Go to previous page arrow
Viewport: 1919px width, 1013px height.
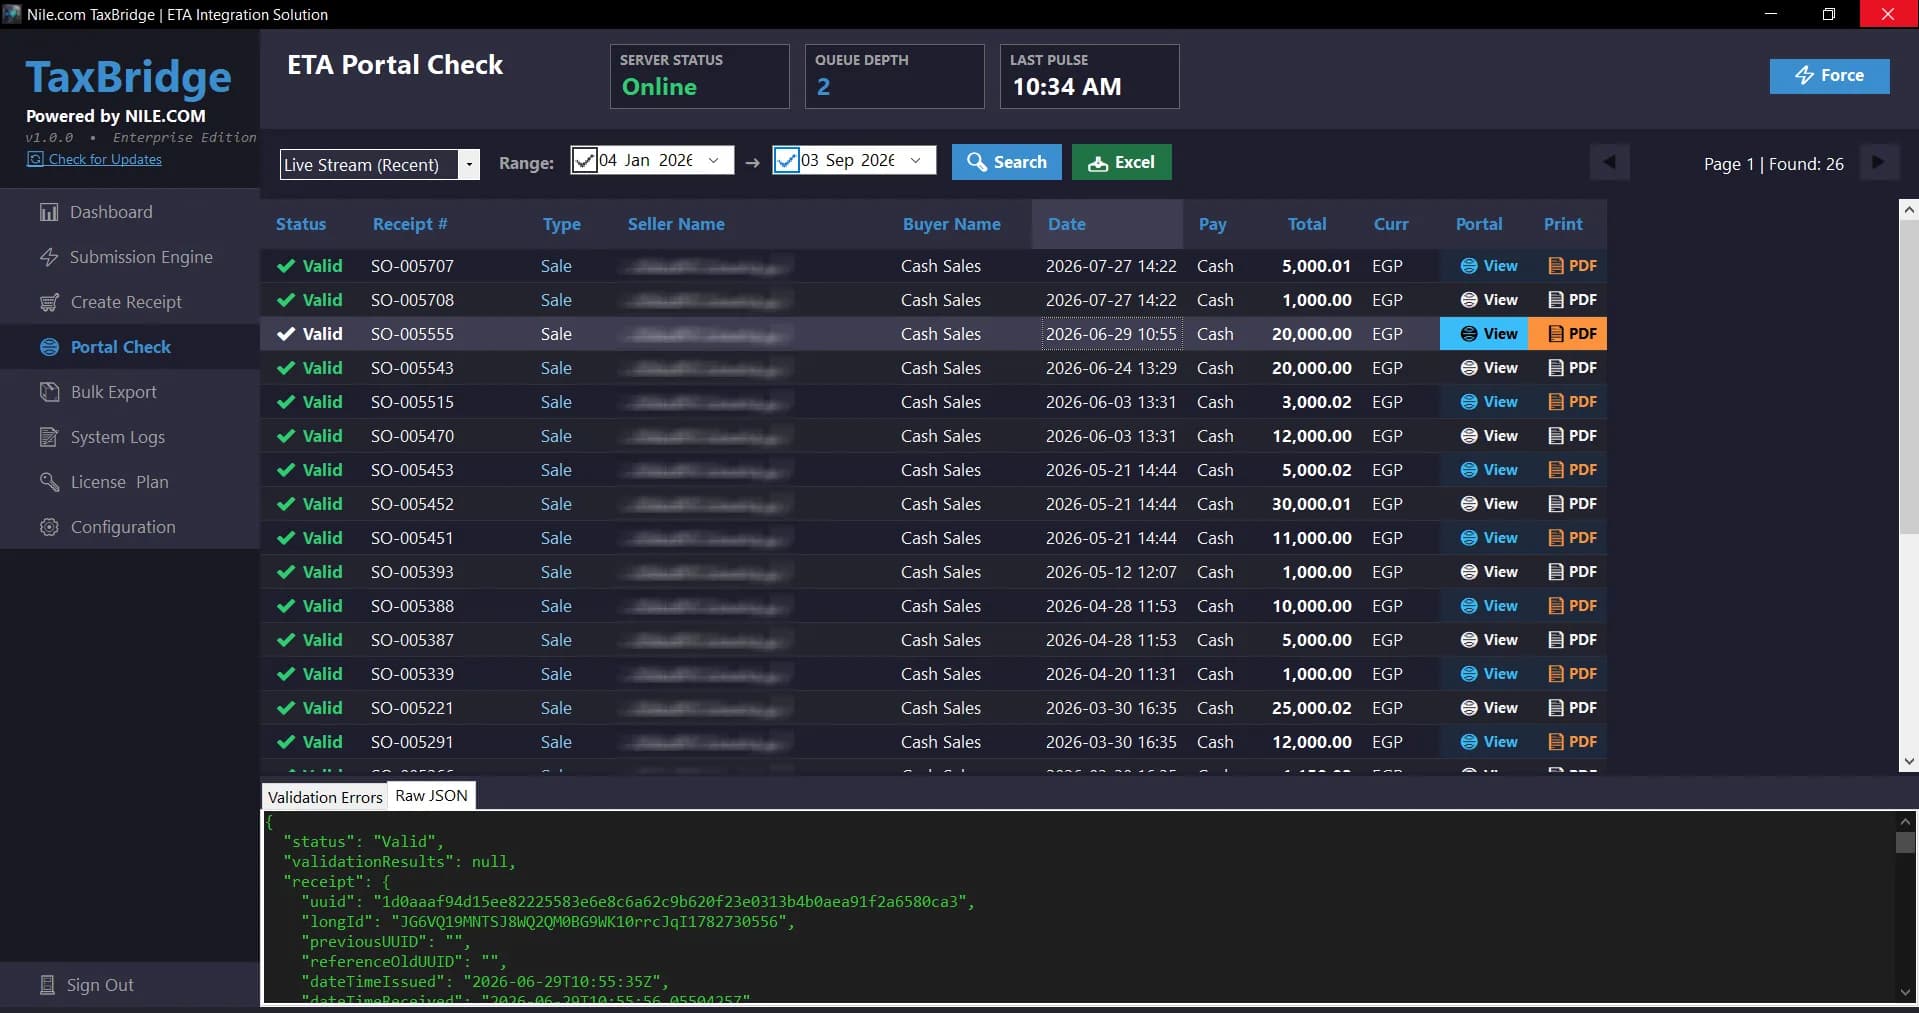coord(1609,162)
